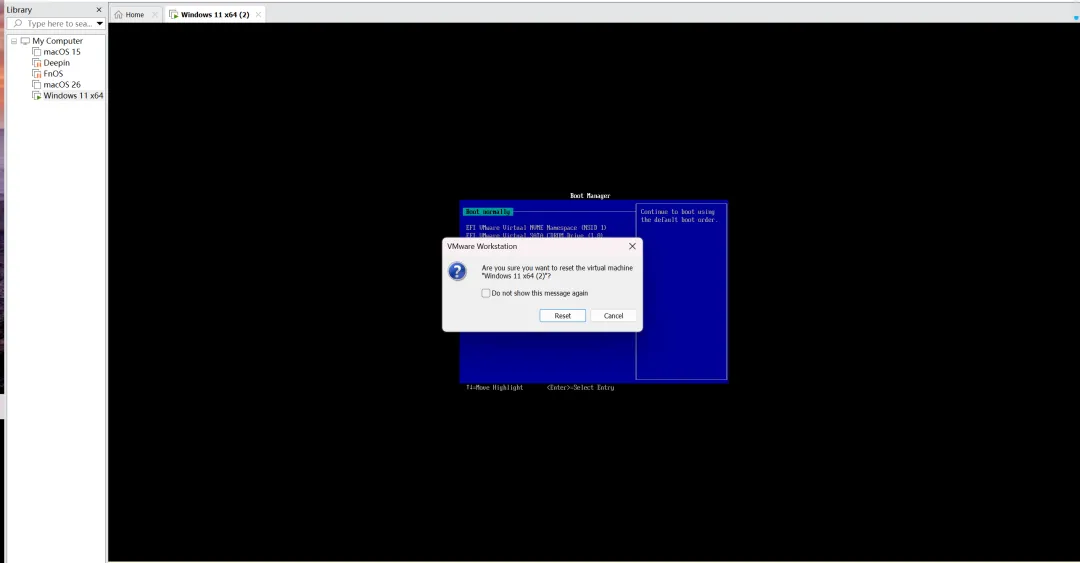The image size is (1080, 563).
Task: Click the FnOS VM icon
Action: (37, 74)
